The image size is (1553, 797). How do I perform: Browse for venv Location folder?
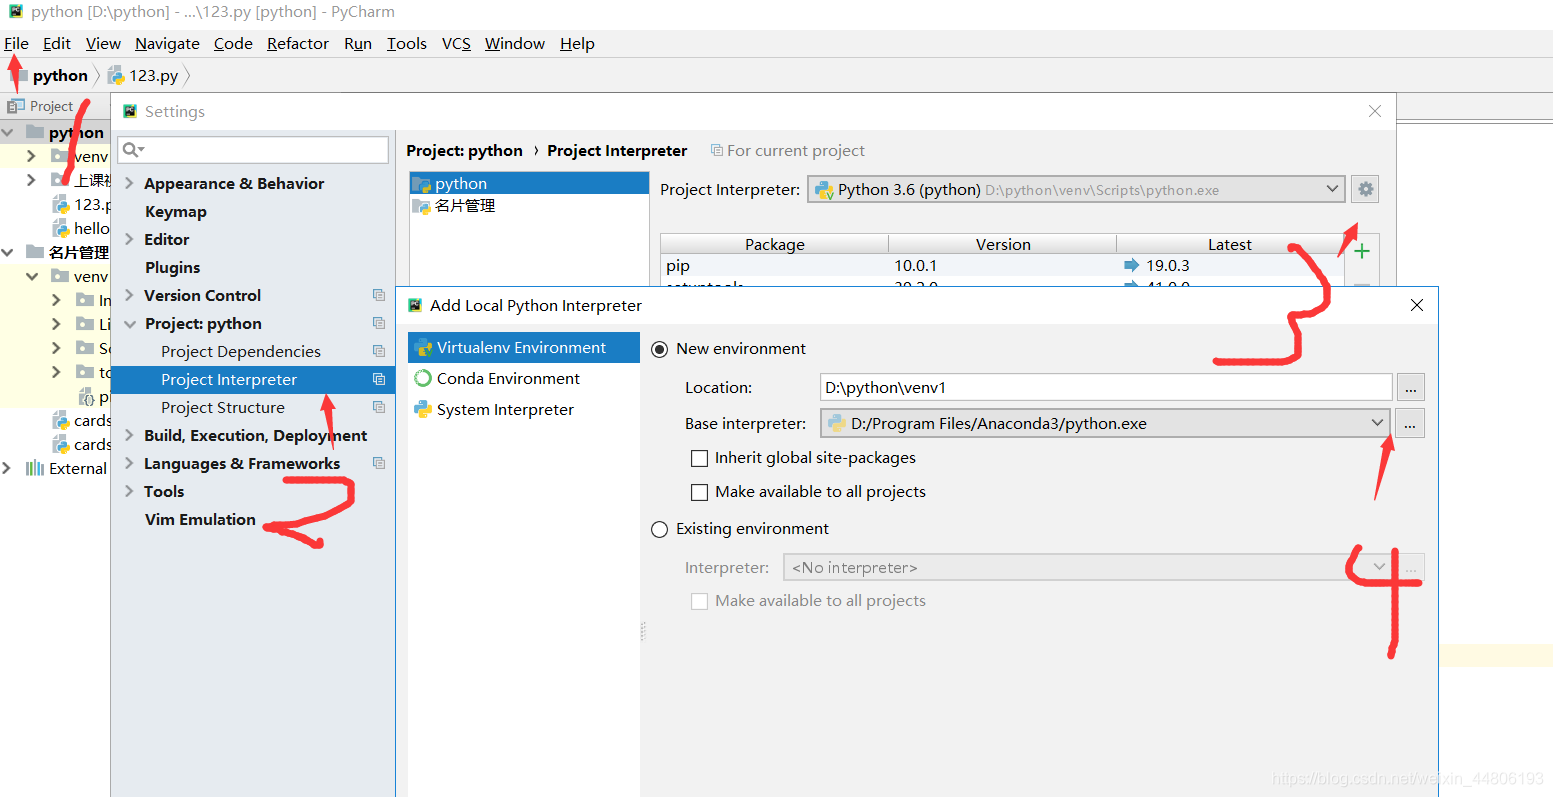pos(1410,388)
